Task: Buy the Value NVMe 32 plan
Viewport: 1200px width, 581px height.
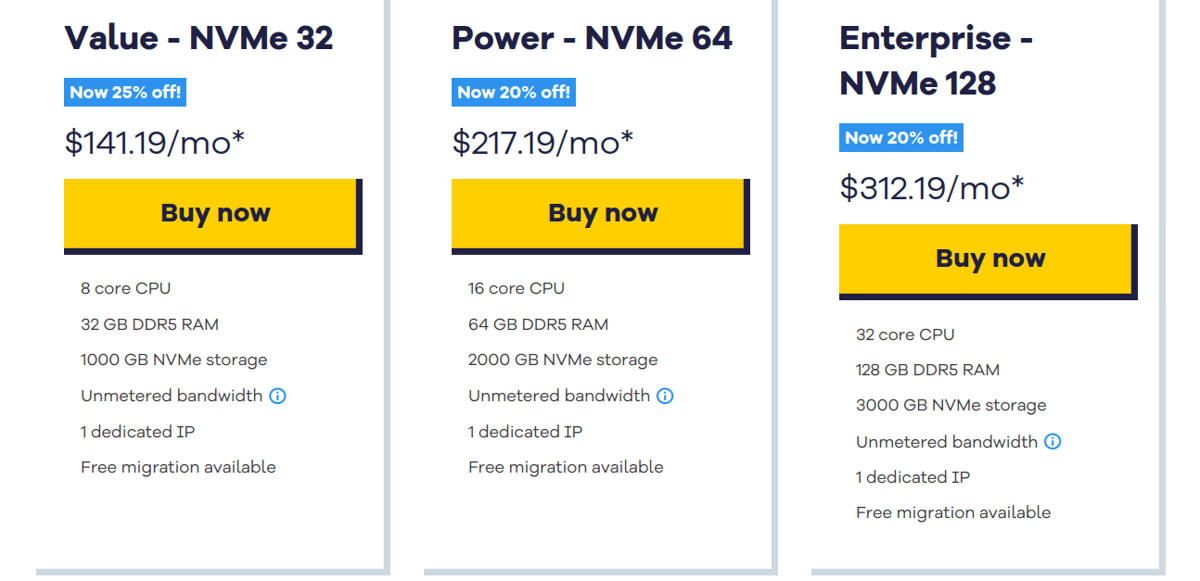Action: (212, 213)
